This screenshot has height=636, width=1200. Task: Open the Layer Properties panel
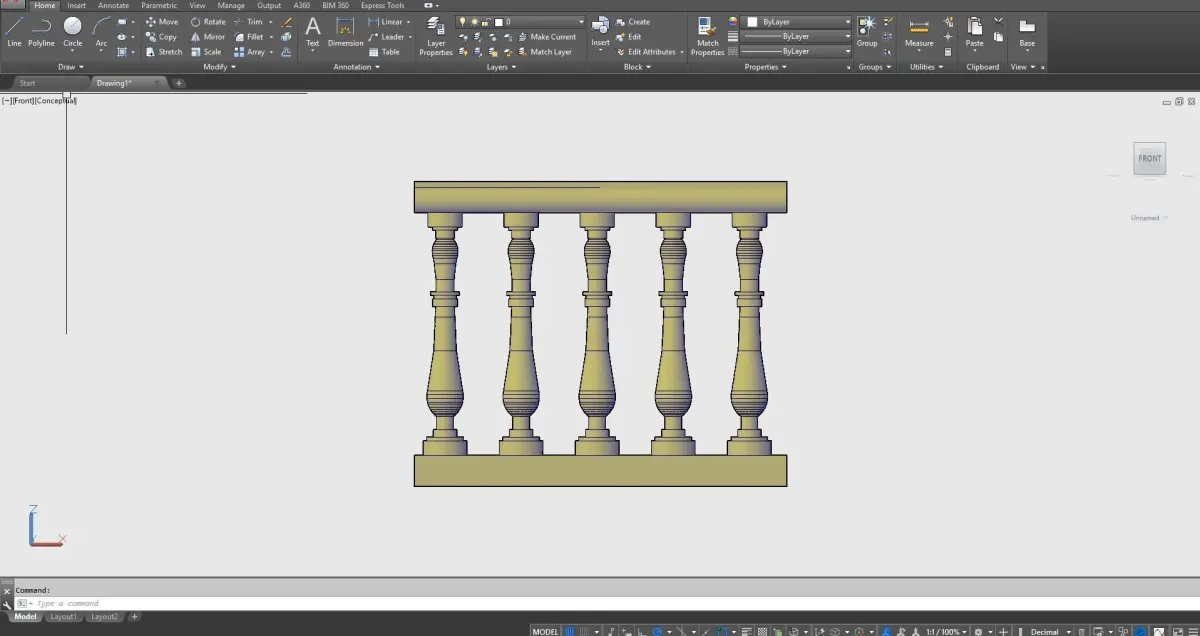click(x=436, y=35)
